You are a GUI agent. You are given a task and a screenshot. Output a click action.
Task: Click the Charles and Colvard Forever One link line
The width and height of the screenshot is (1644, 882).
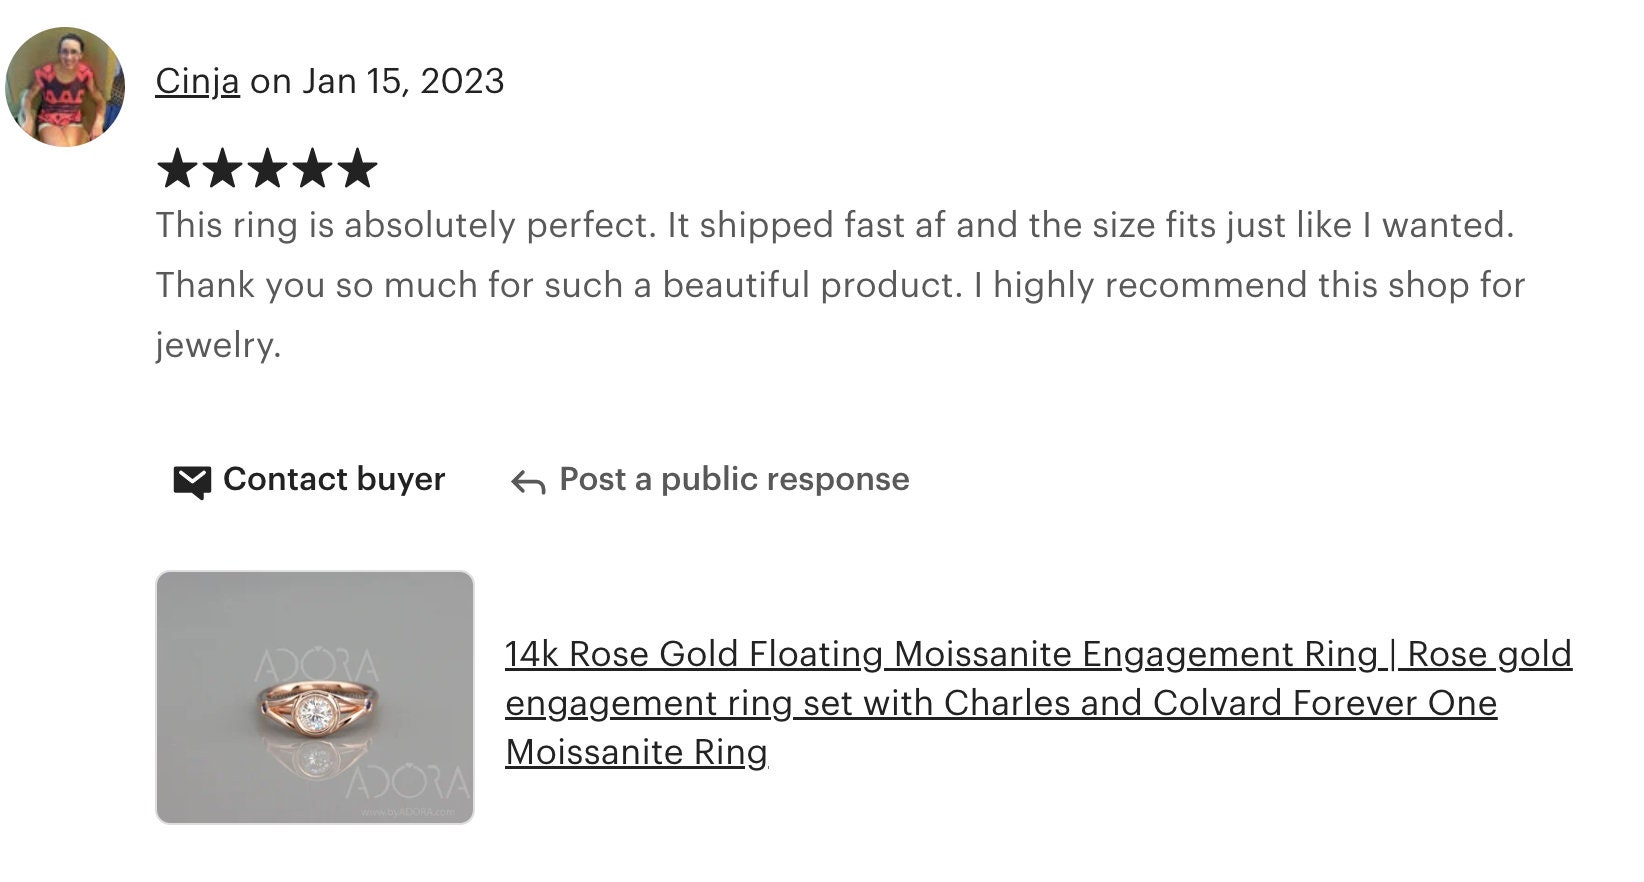[x=1001, y=703]
